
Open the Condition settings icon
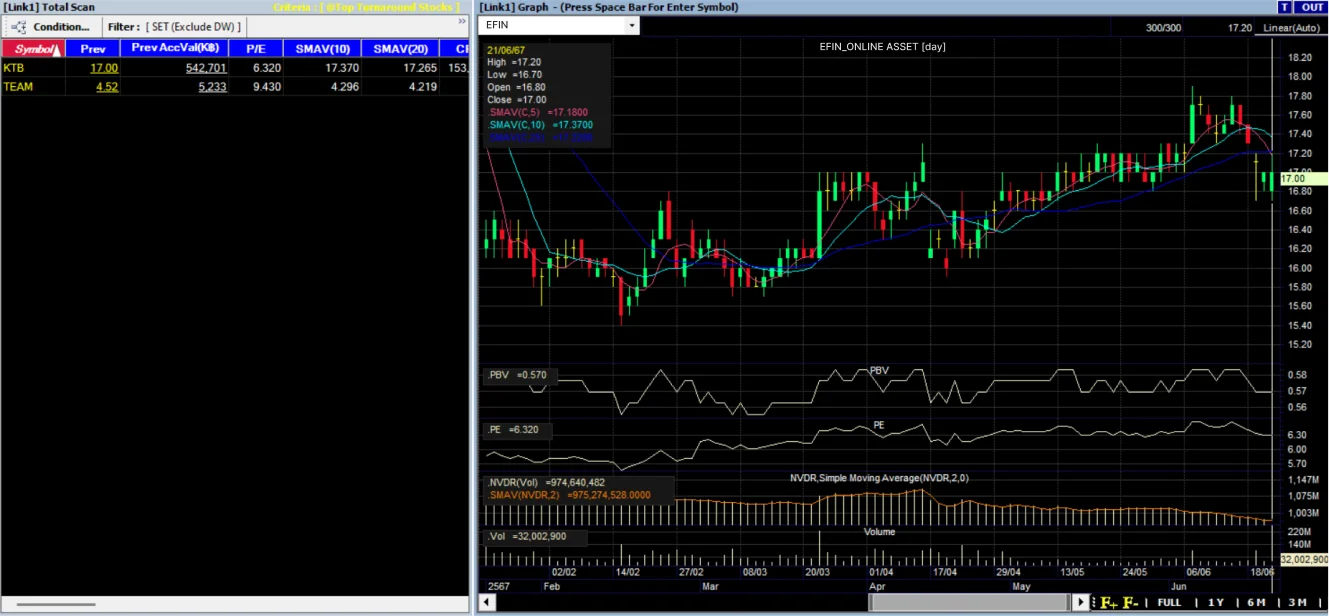point(18,27)
